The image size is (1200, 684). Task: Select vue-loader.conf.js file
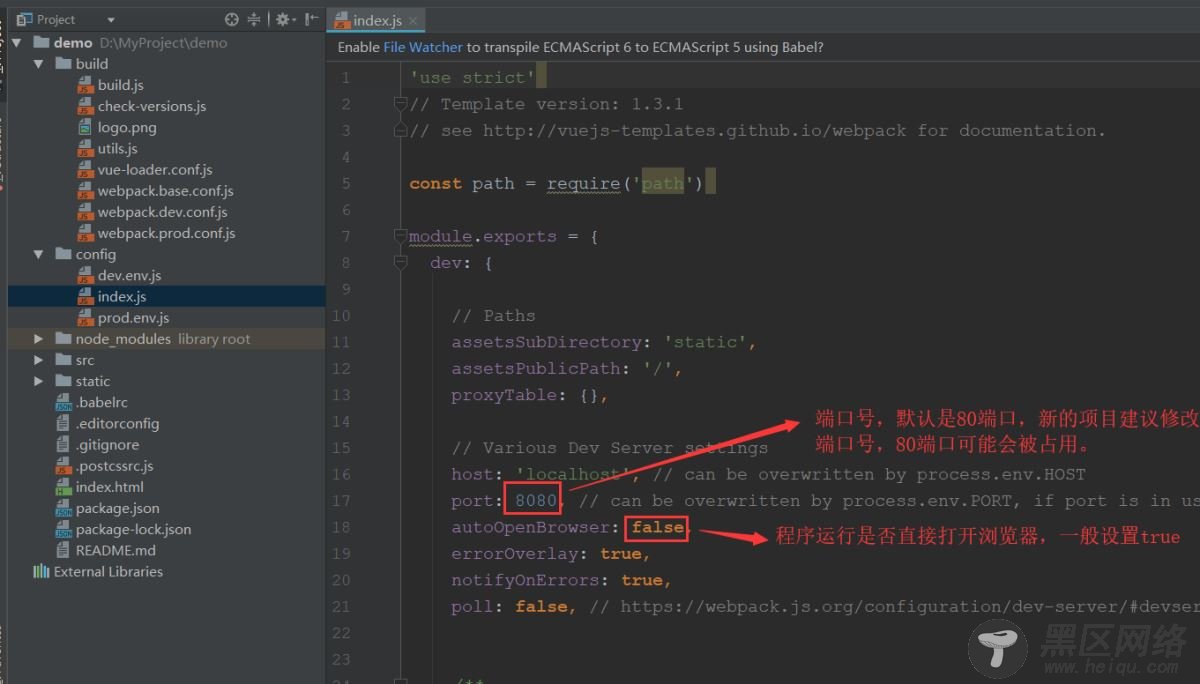[155, 169]
